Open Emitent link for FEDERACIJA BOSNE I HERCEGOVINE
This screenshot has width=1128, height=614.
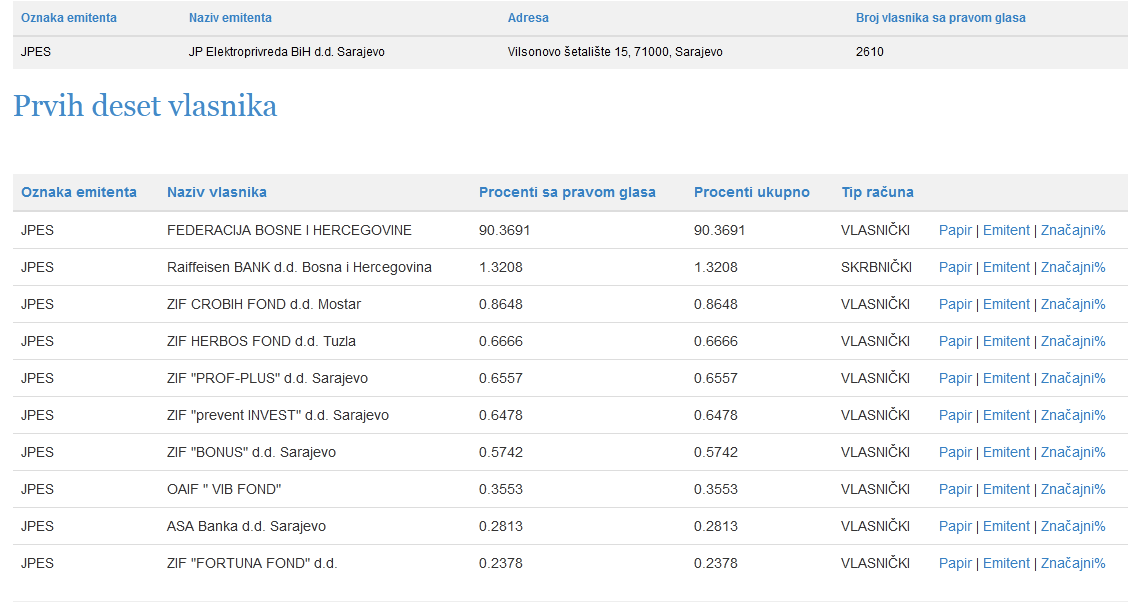tap(1006, 230)
